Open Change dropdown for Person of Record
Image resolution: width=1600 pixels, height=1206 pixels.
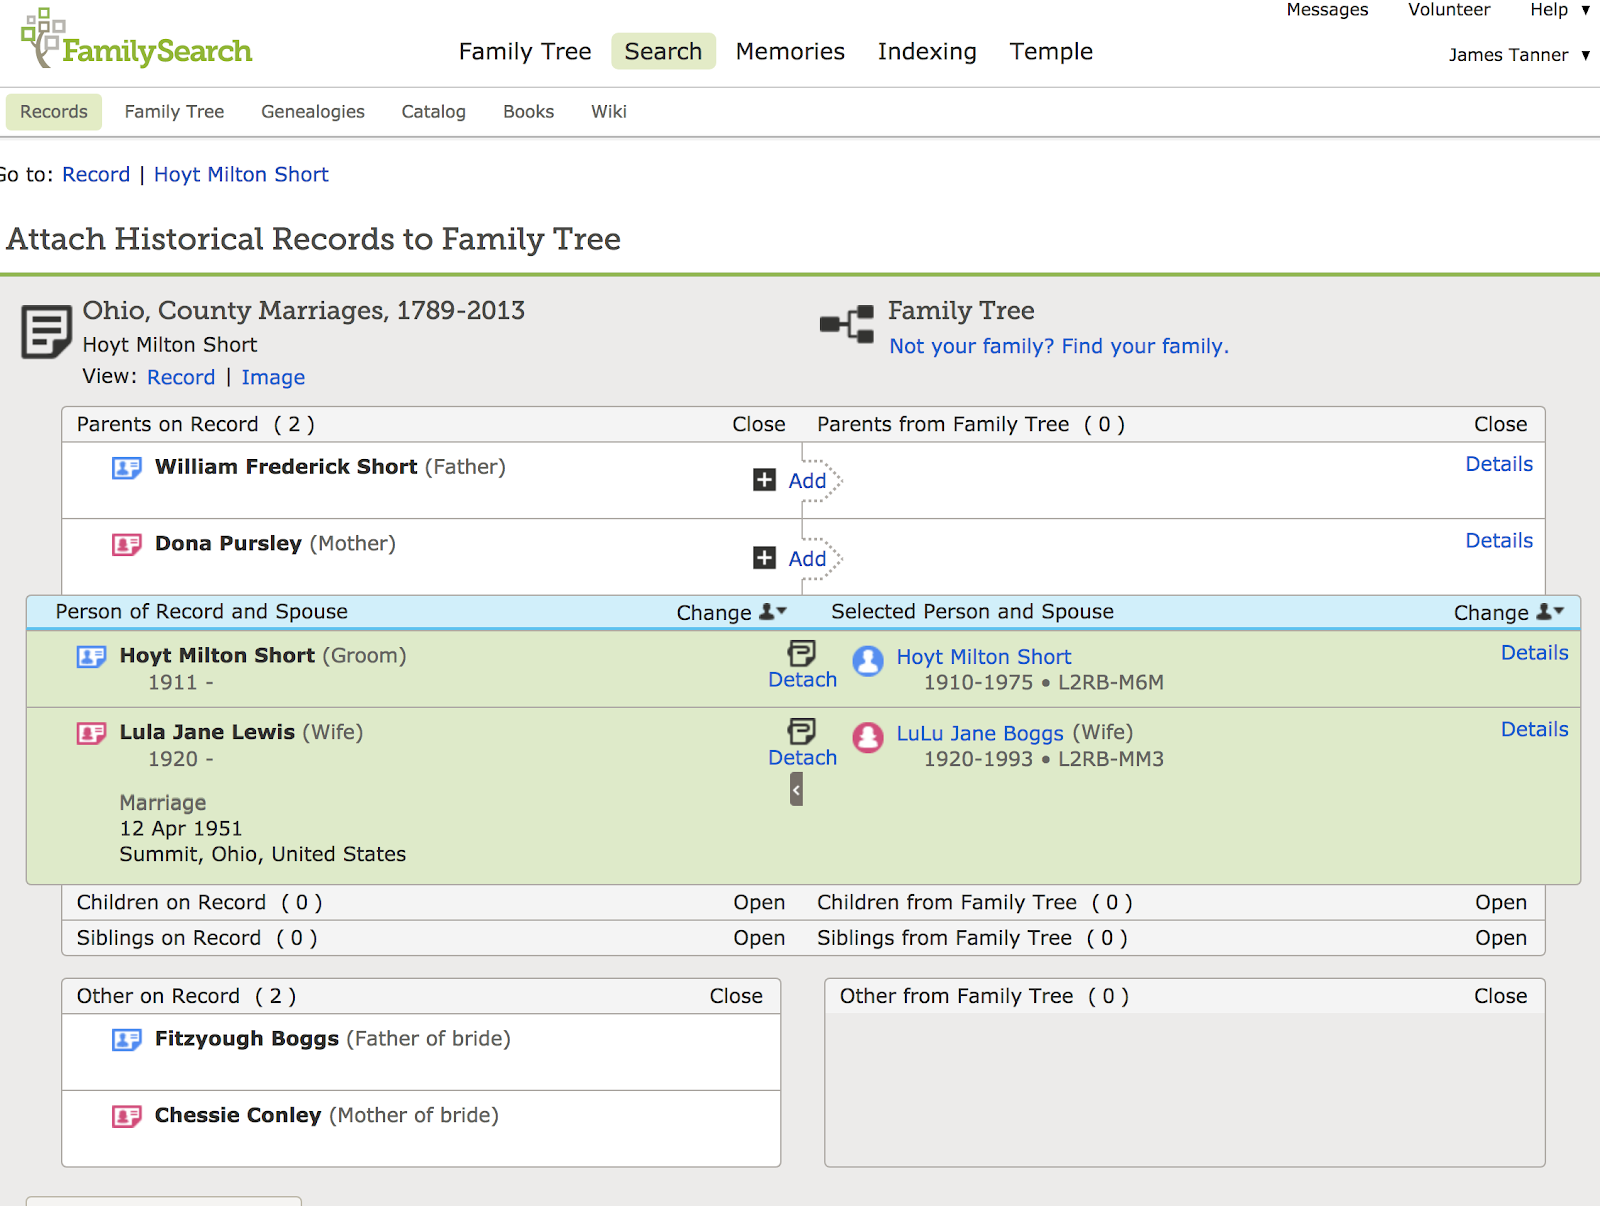point(731,612)
